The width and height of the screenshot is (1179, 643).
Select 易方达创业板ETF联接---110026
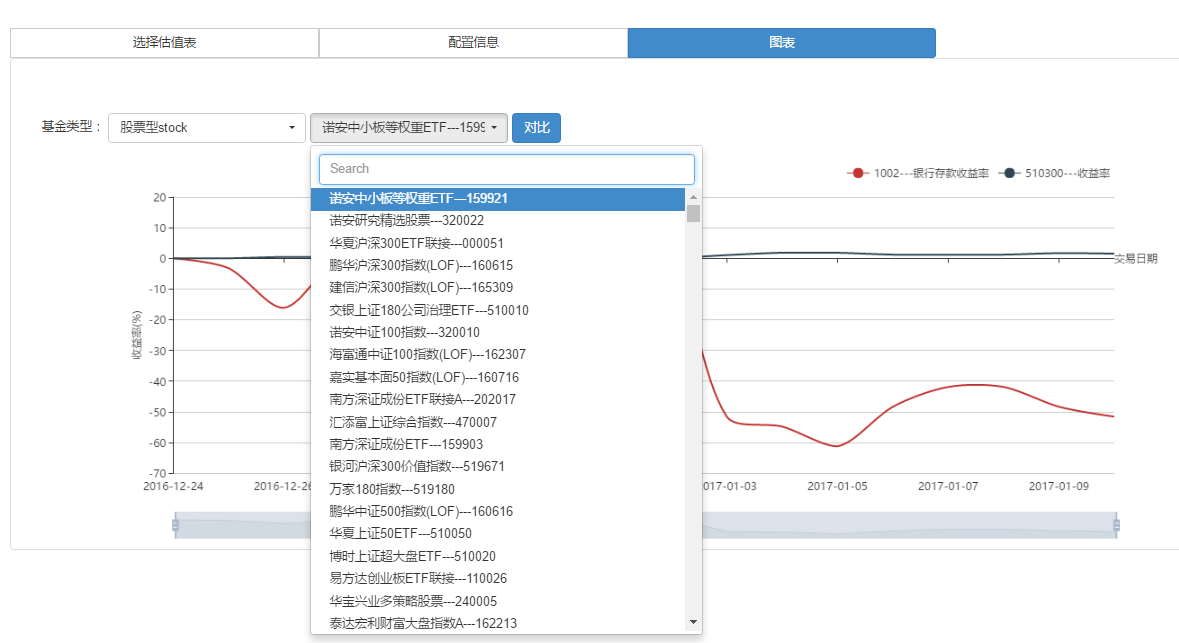(x=498, y=579)
